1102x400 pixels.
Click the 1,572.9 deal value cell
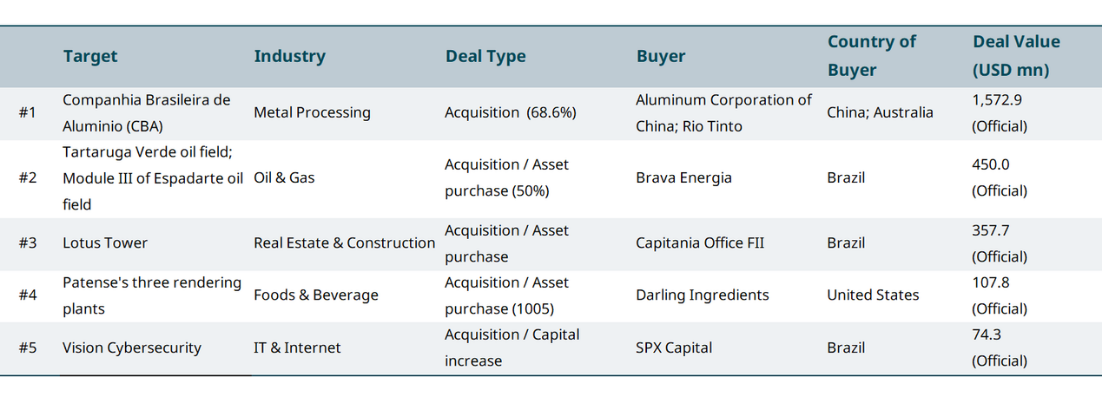(x=999, y=113)
